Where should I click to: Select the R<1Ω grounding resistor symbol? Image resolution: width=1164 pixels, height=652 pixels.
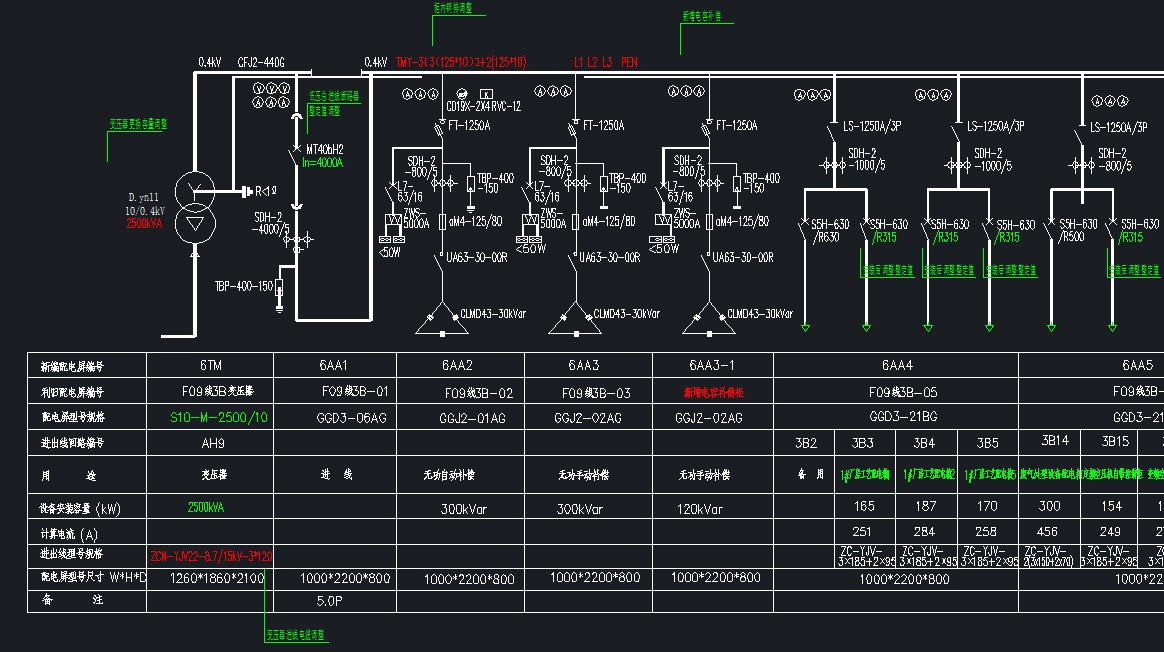point(259,192)
